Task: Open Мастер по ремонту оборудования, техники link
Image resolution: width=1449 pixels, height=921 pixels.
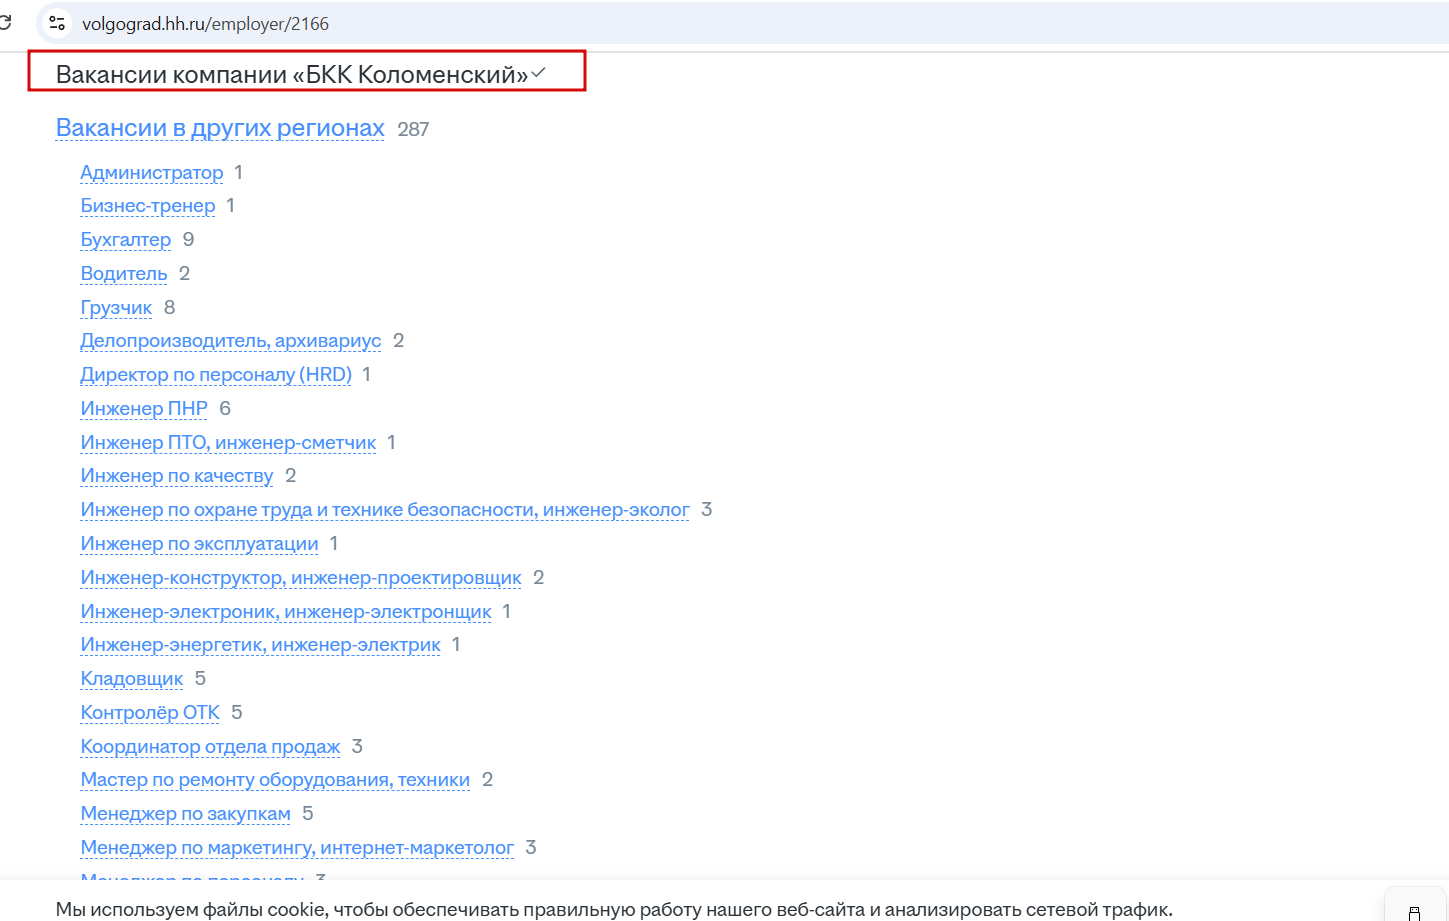Action: pyautogui.click(x=275, y=780)
